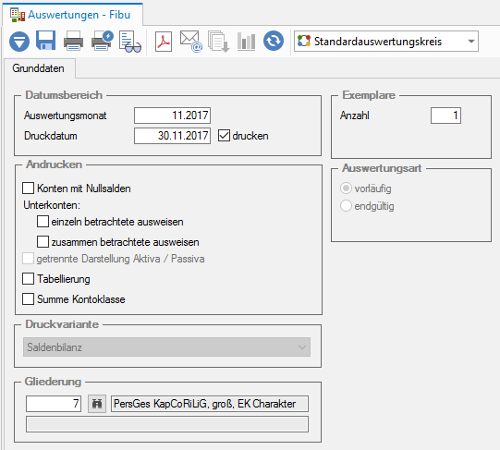
Task: Click the Anzahl label
Action: click(x=355, y=116)
